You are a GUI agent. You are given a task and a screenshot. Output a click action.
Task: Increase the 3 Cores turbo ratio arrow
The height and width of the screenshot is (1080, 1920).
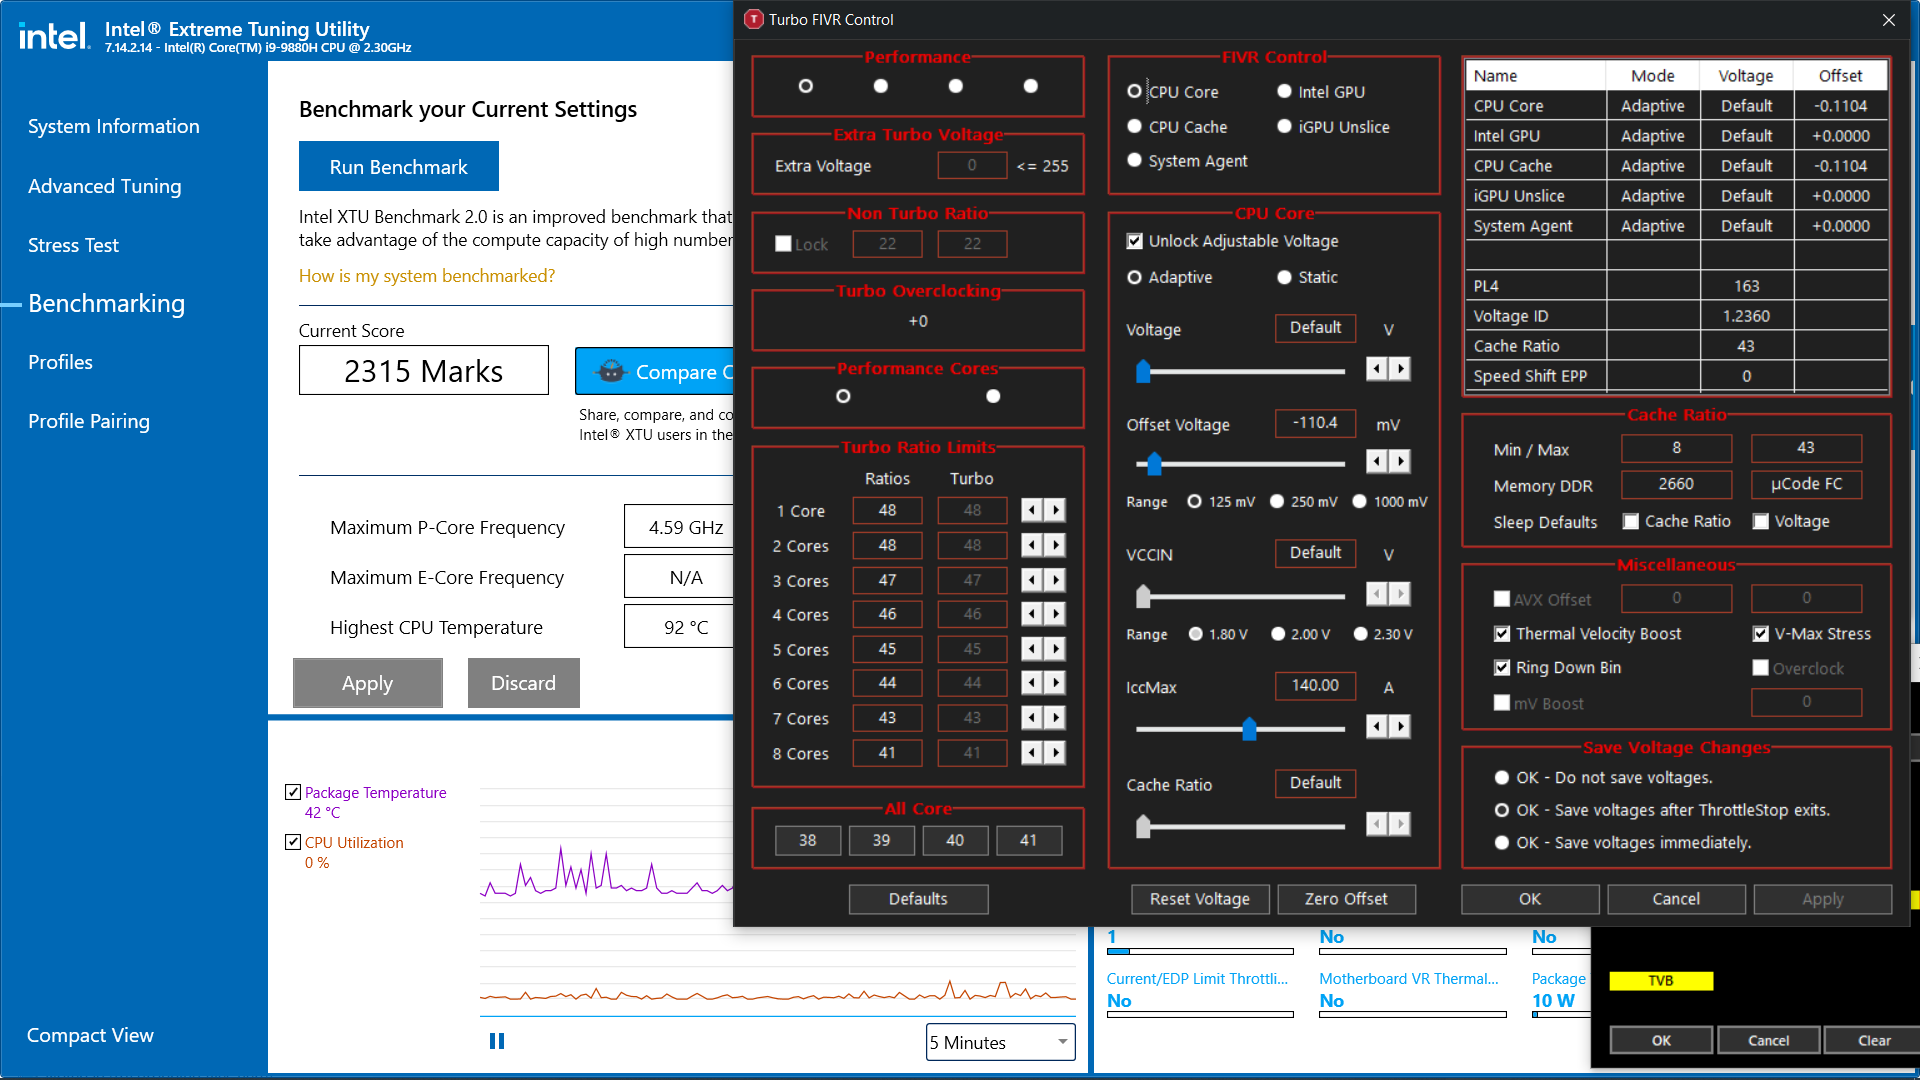coord(1055,580)
